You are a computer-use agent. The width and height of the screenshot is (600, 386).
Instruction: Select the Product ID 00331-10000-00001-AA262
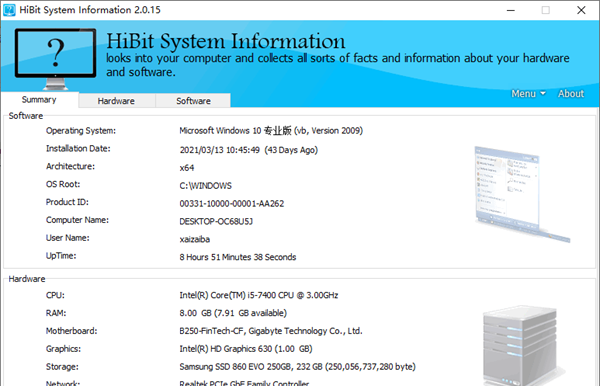(x=232, y=204)
